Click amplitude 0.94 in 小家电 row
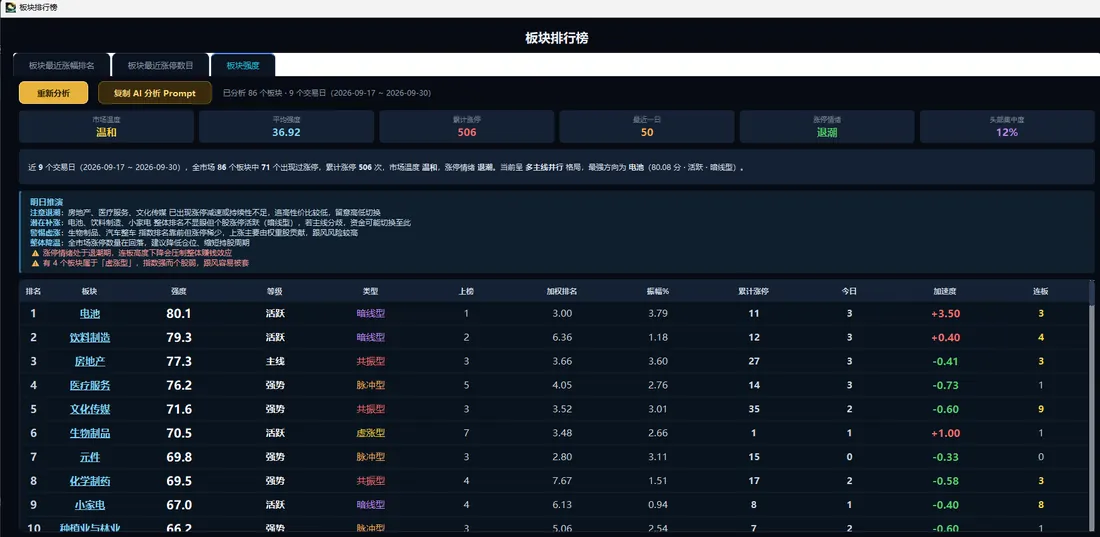Viewport: 1100px width, 537px height. 658,505
